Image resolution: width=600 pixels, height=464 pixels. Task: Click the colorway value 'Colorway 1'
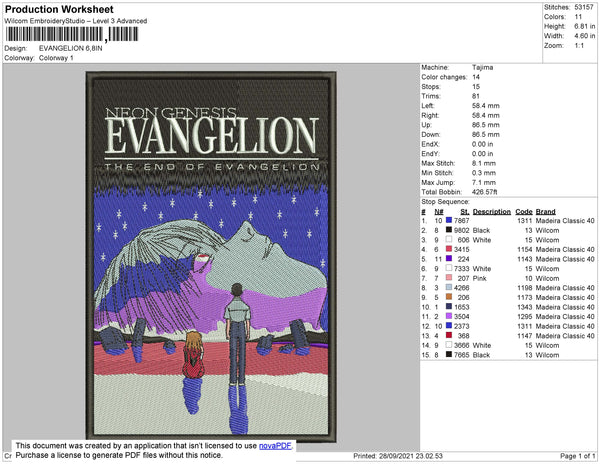click(56, 58)
